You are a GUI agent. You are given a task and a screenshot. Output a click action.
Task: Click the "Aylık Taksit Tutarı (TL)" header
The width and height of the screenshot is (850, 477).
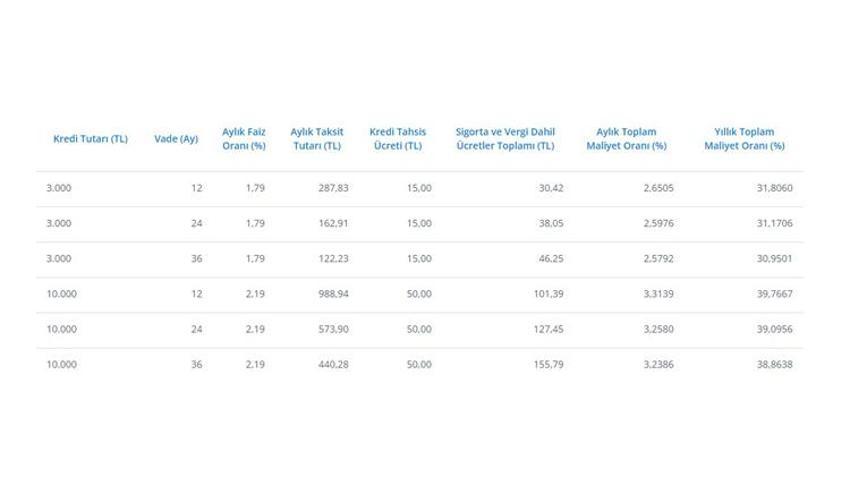[317, 139]
